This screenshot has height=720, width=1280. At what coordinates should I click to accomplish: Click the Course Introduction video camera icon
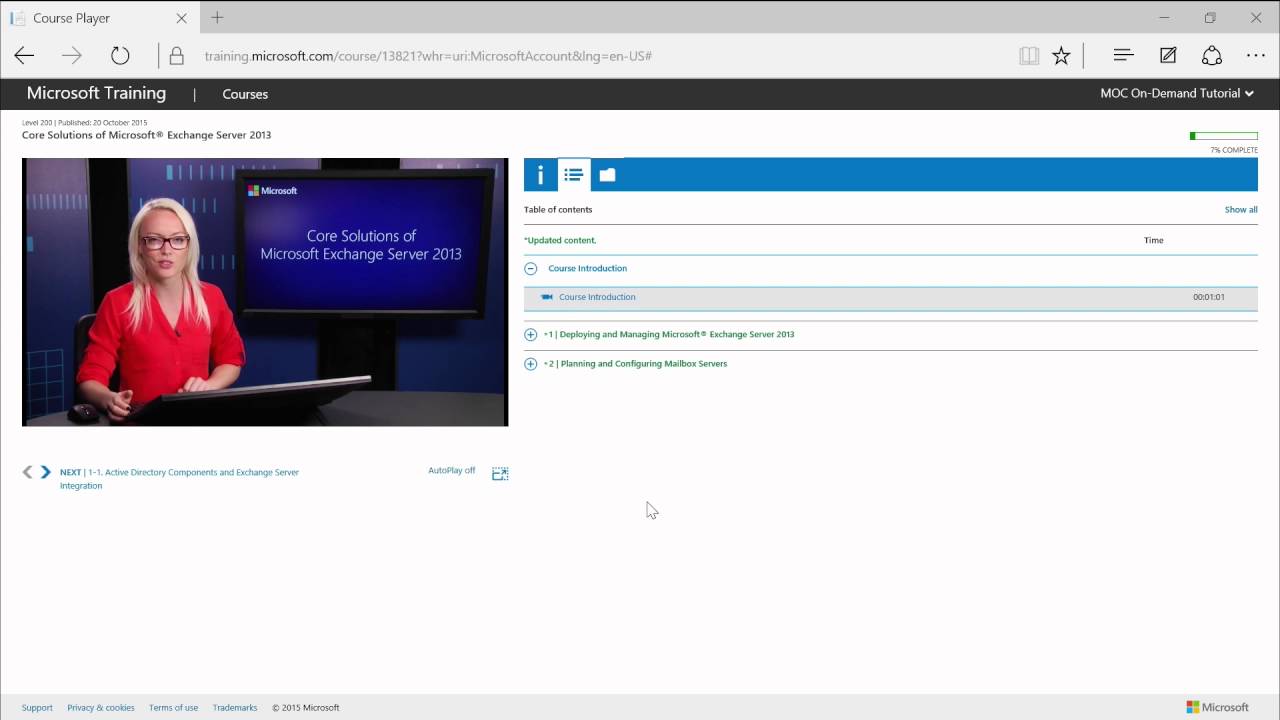(x=547, y=297)
